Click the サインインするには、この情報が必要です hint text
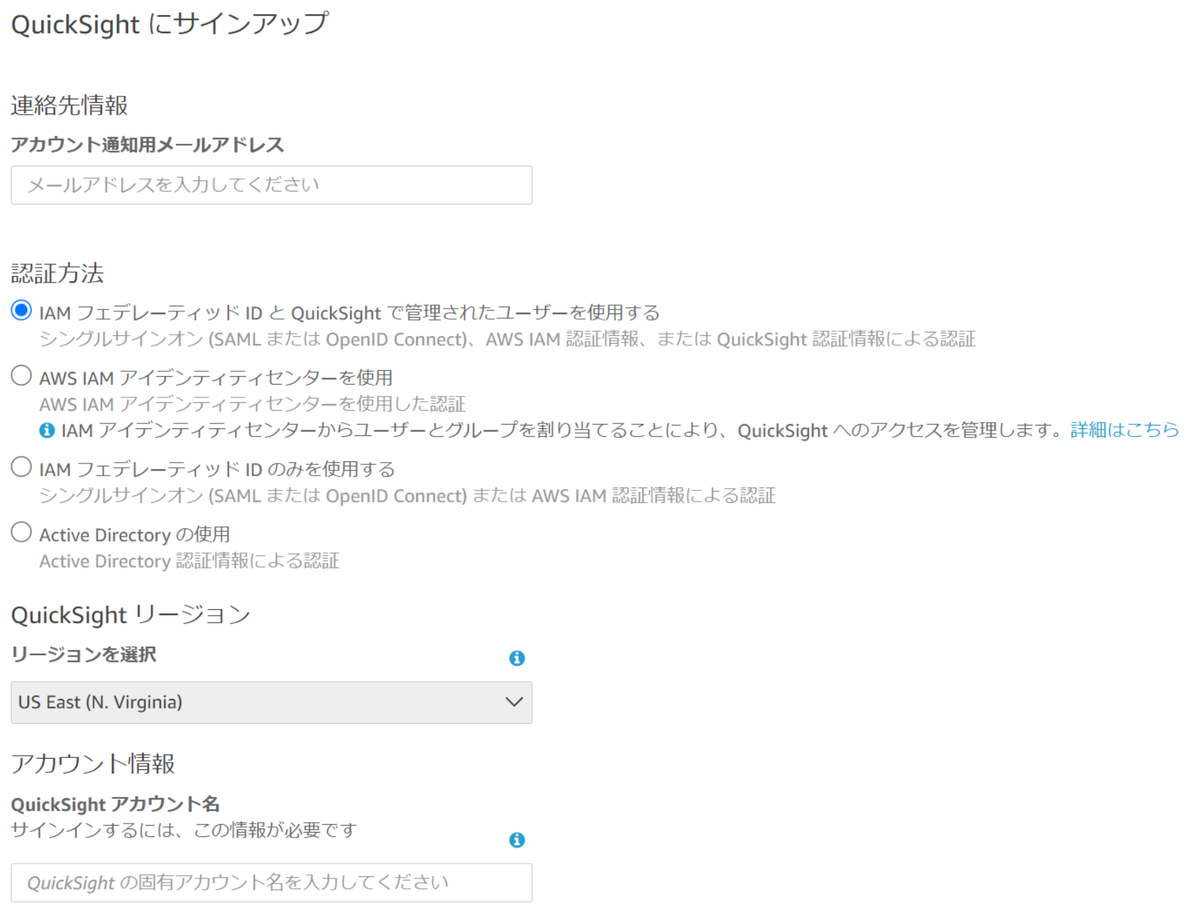The height and width of the screenshot is (920, 1200). 183,830
